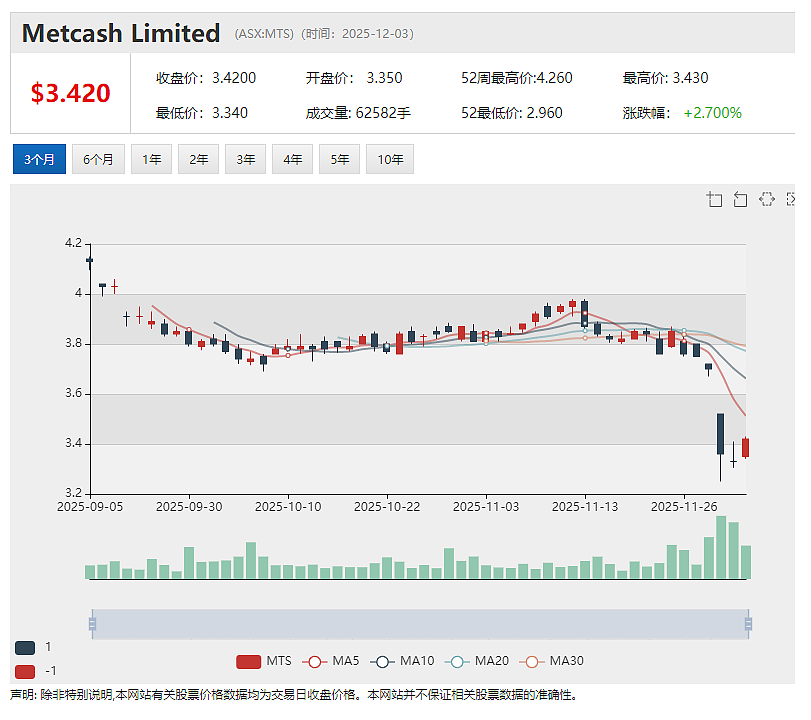Activate the area zoom tool icon
Image resolution: width=811 pixels, height=720 pixels.
[715, 199]
